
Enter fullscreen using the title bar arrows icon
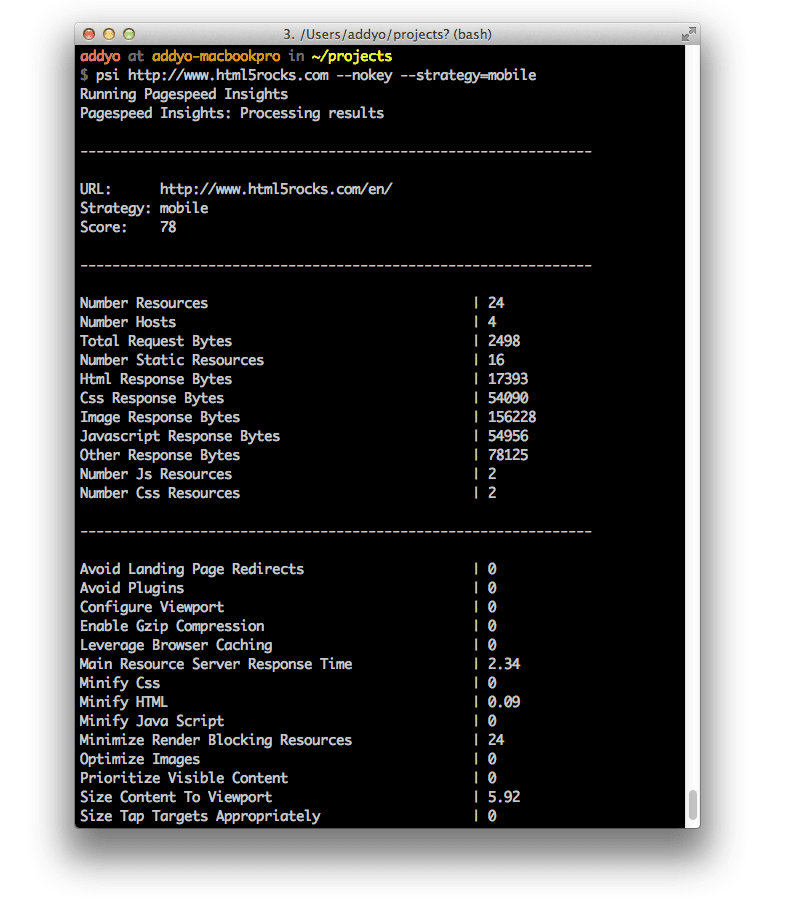point(688,34)
